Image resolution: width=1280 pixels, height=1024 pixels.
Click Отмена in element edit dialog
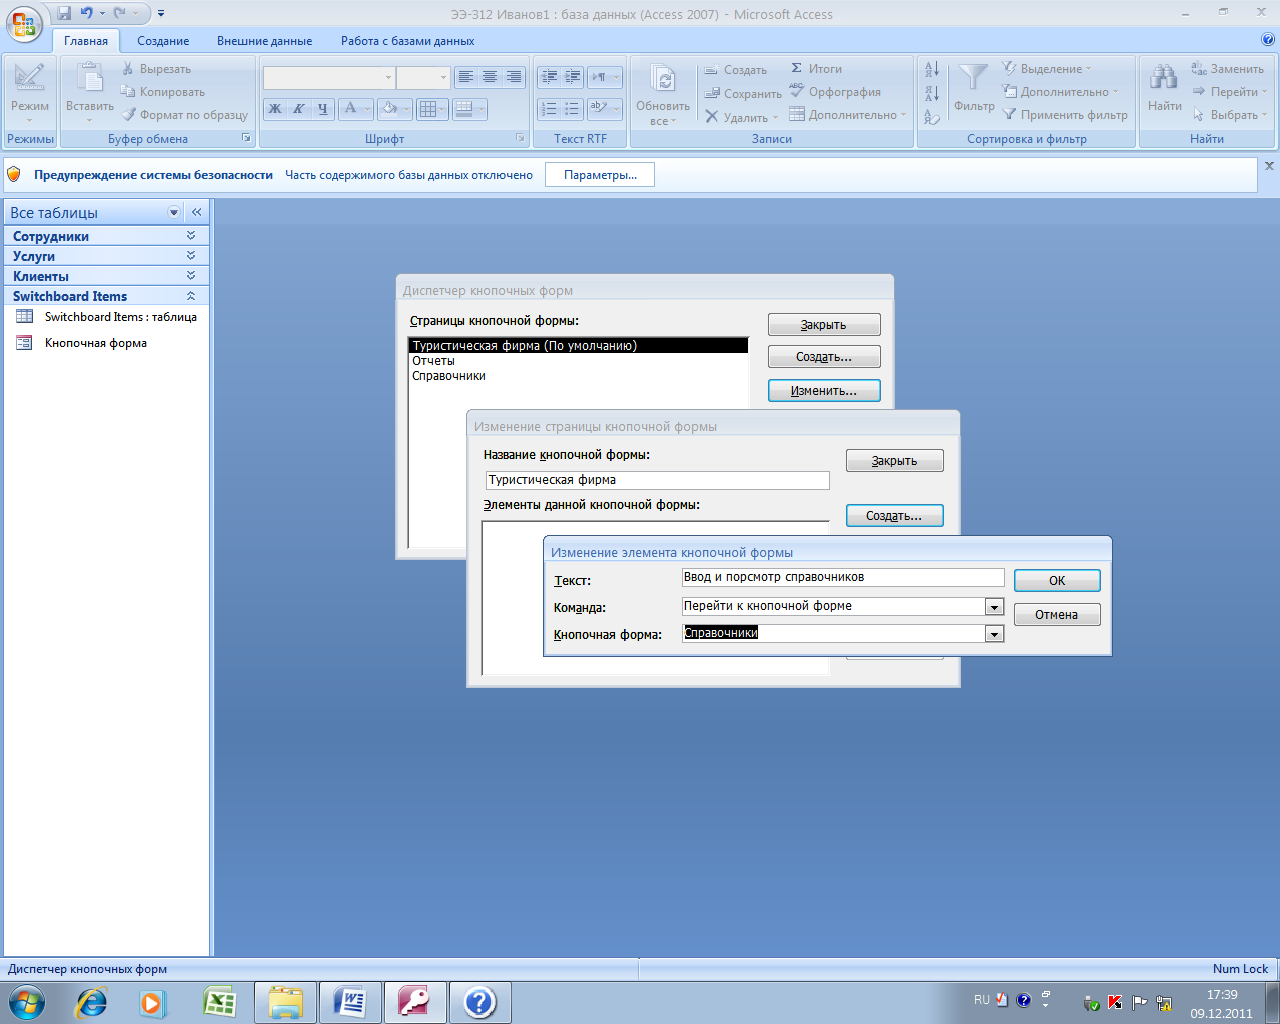pyautogui.click(x=1057, y=615)
